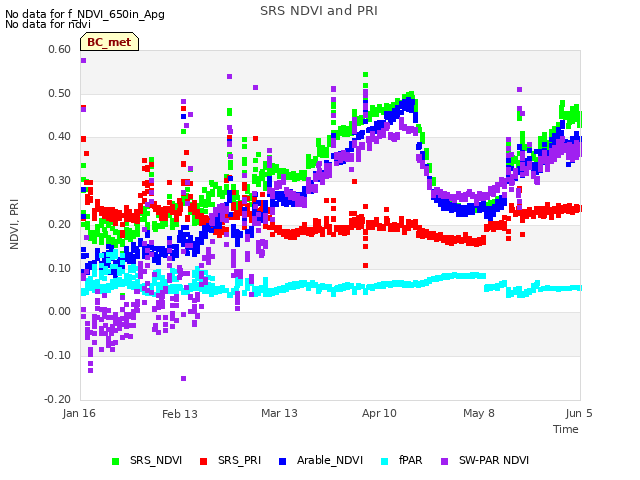Click the May 8 axis label
This screenshot has width=640, height=480.
point(479,413)
